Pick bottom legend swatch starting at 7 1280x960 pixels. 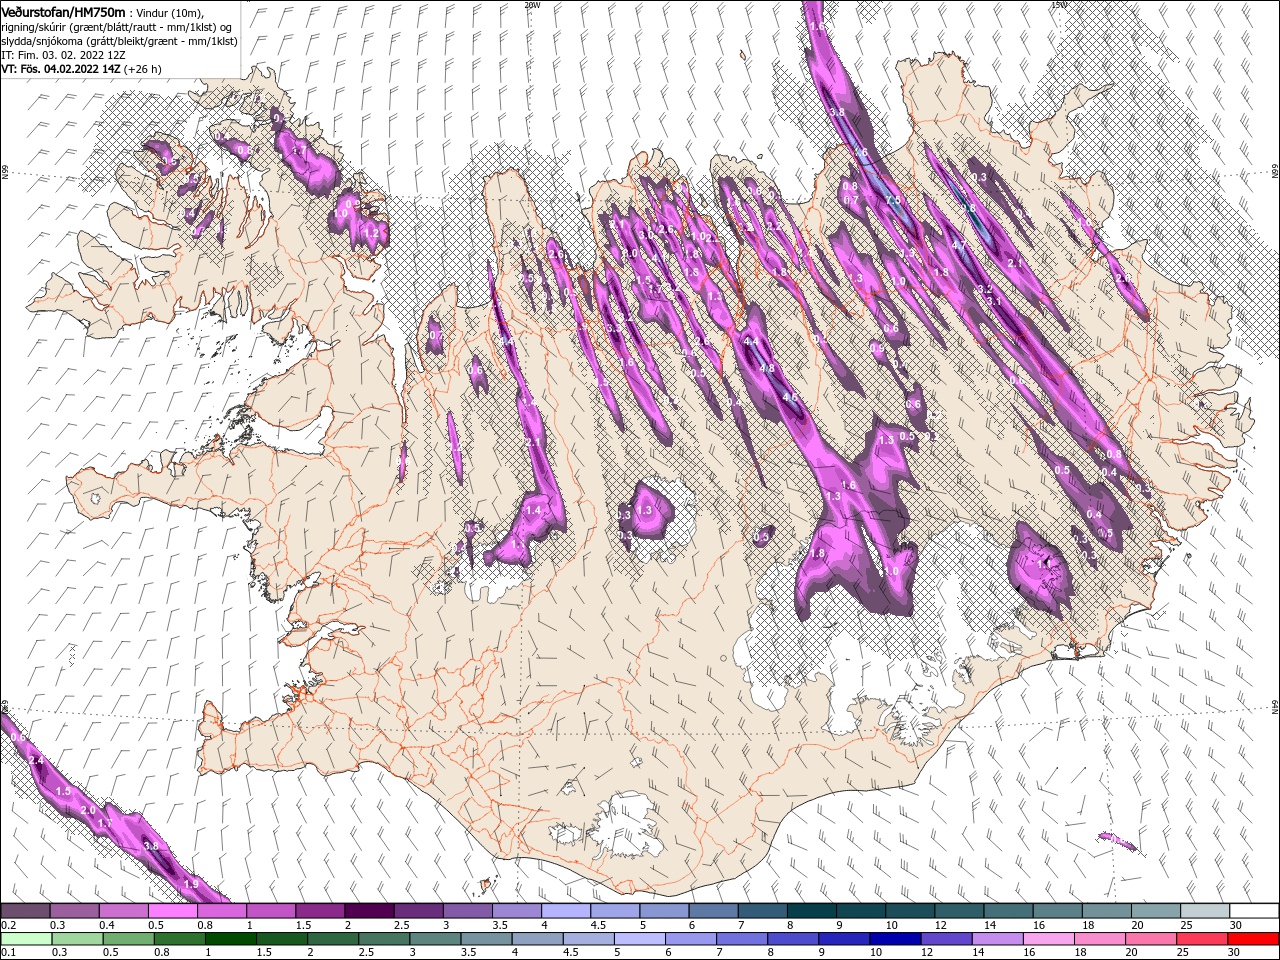click(x=742, y=939)
